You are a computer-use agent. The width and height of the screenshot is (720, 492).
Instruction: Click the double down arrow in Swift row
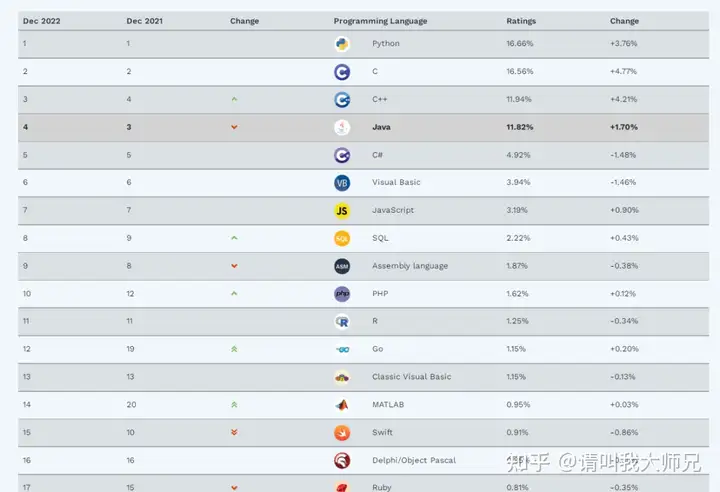point(234,432)
